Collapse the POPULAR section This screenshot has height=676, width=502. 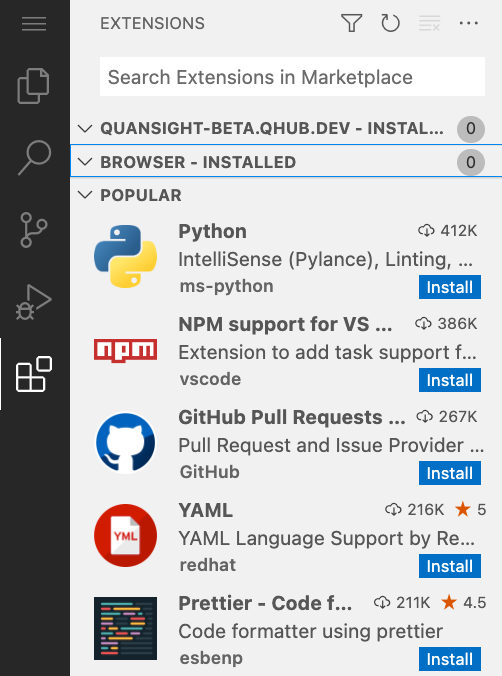coord(85,195)
